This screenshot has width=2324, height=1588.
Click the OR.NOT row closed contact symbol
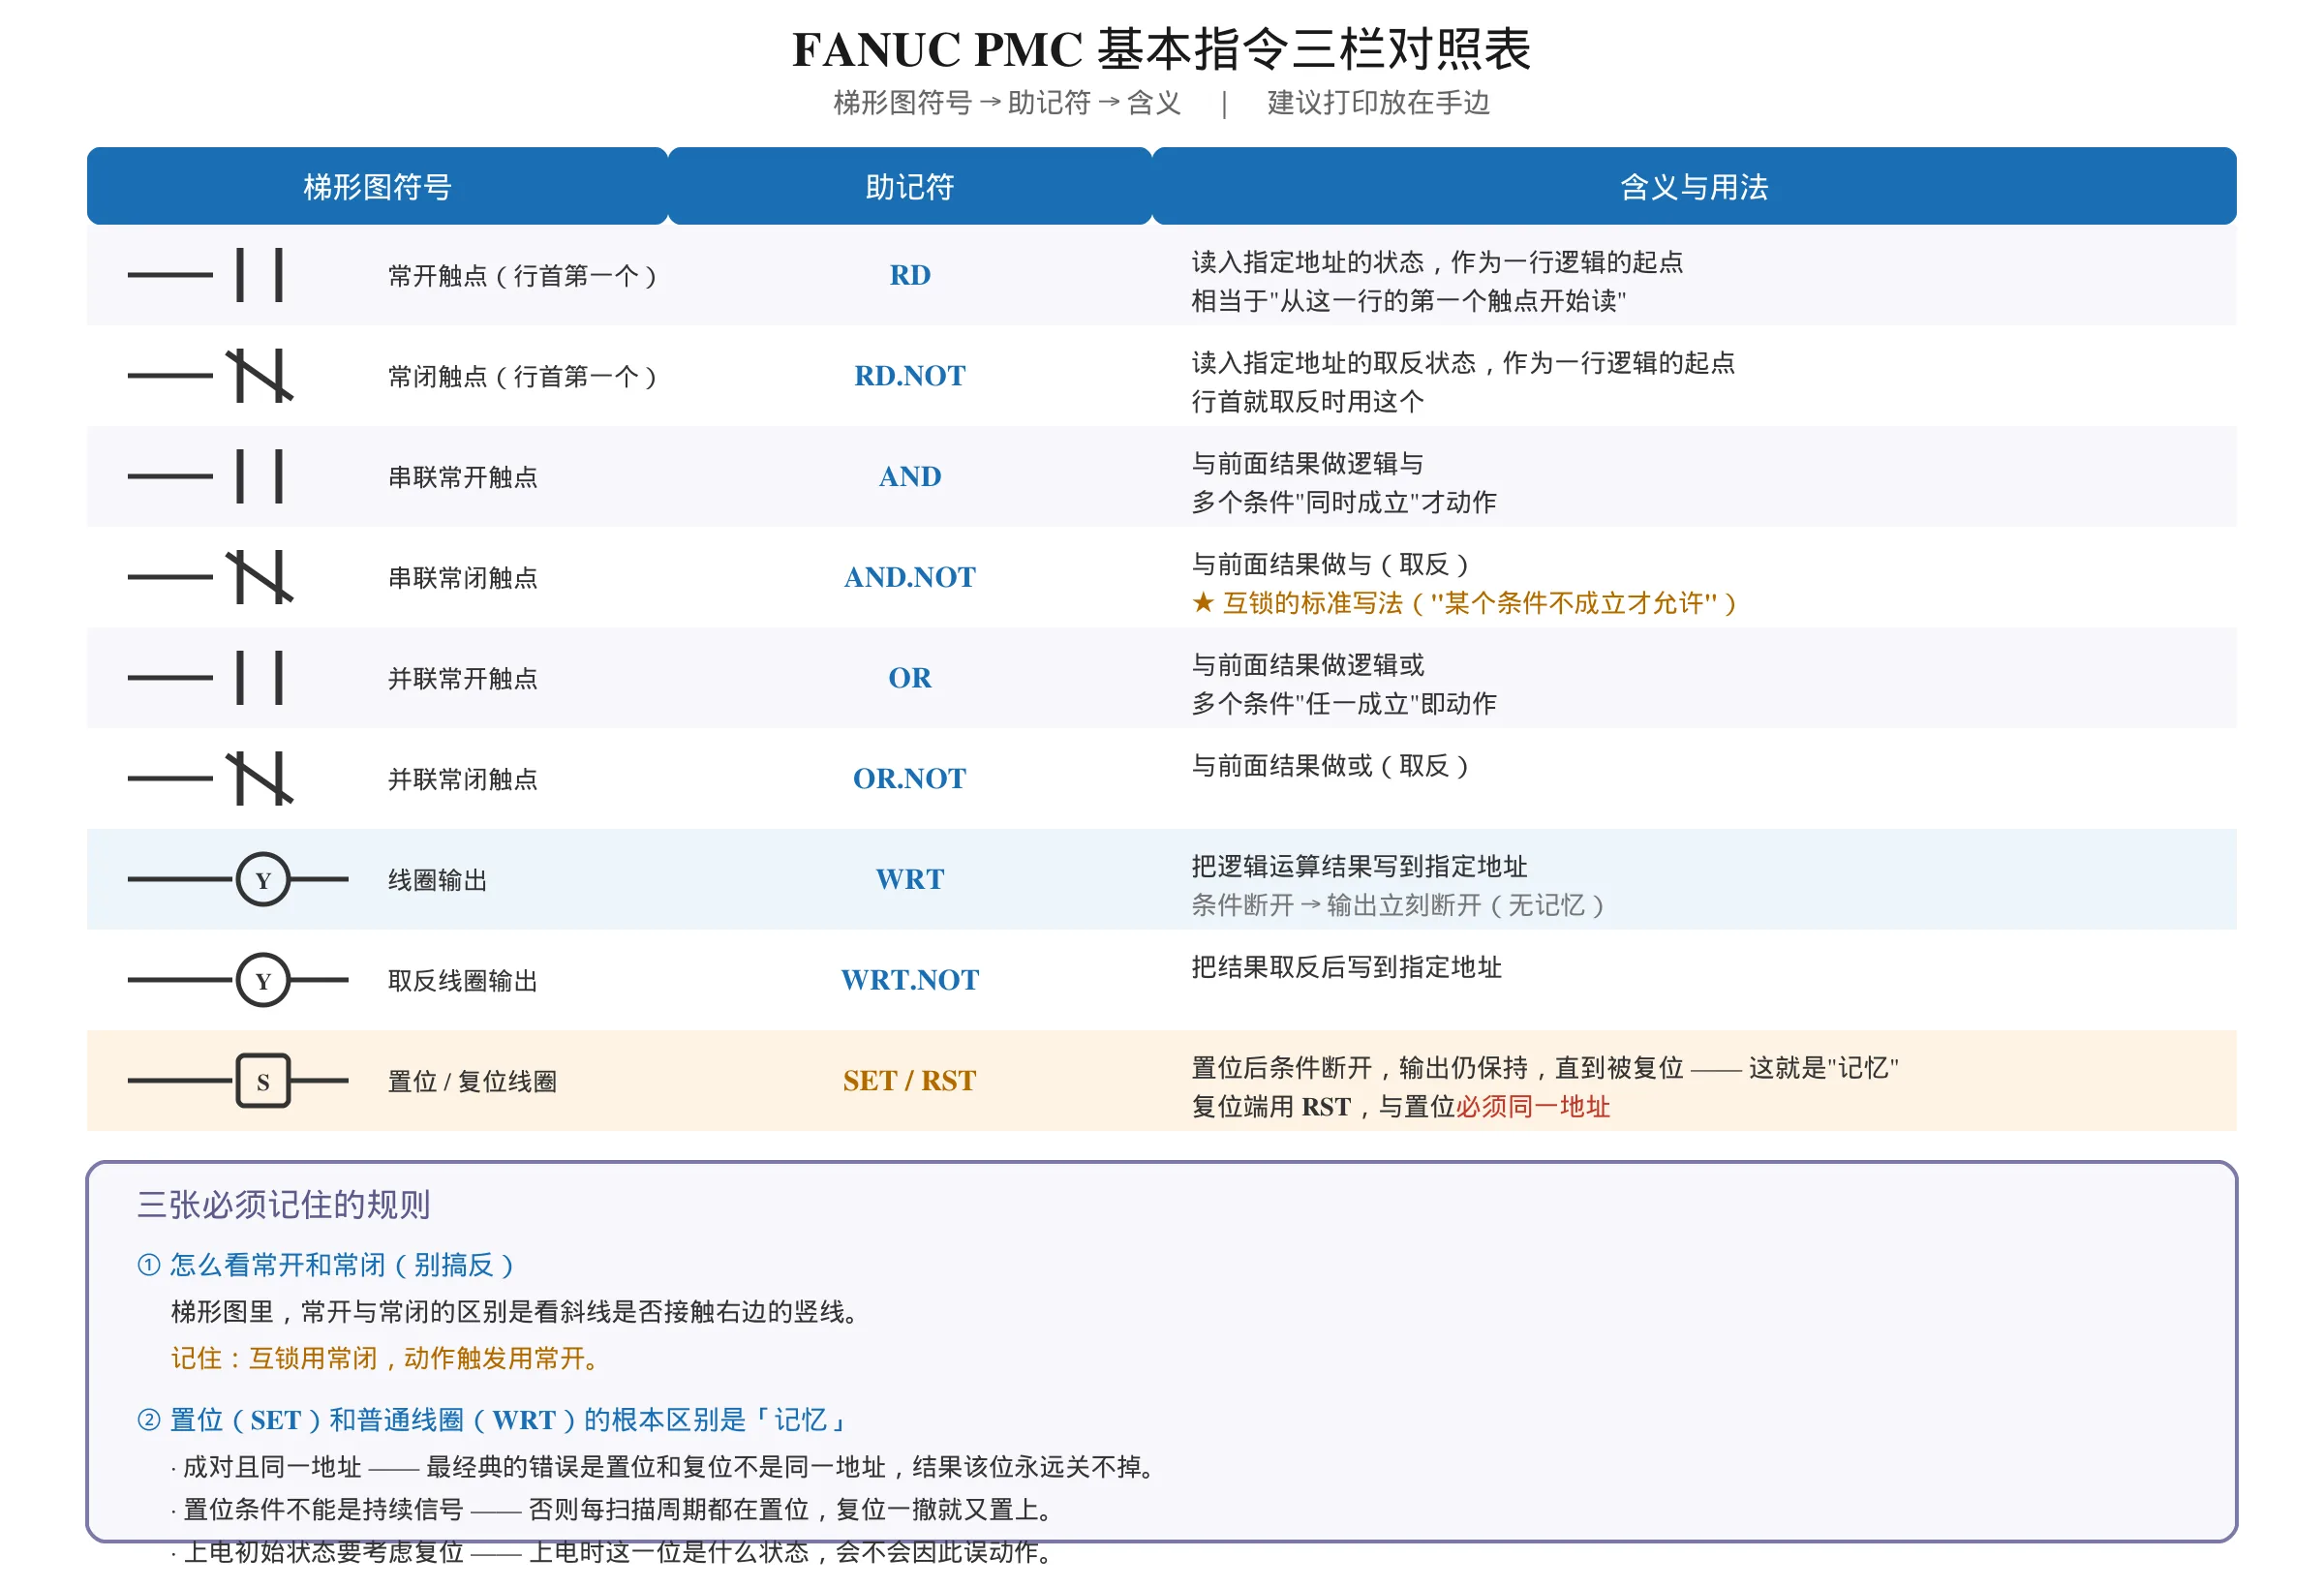[210, 778]
